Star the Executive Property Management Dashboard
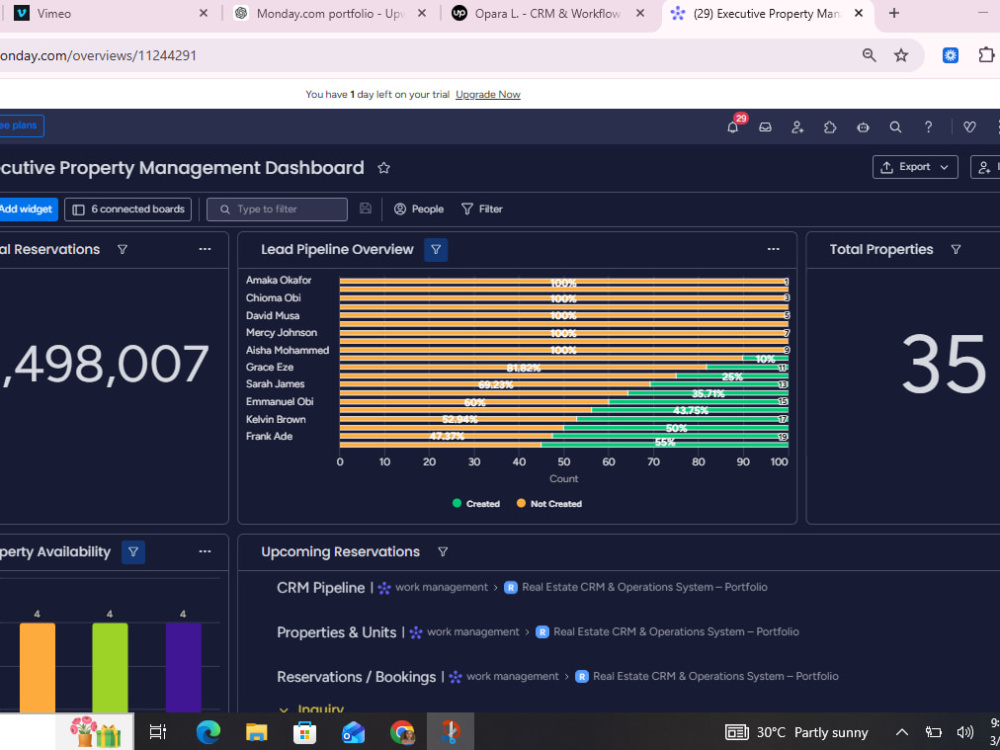 (383, 168)
